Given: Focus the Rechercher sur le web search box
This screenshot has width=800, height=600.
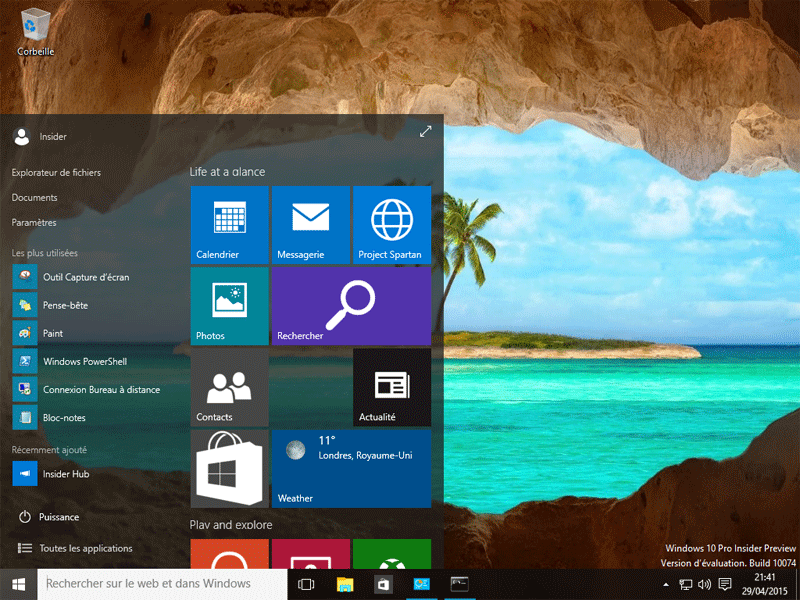Looking at the screenshot, I should (162, 584).
